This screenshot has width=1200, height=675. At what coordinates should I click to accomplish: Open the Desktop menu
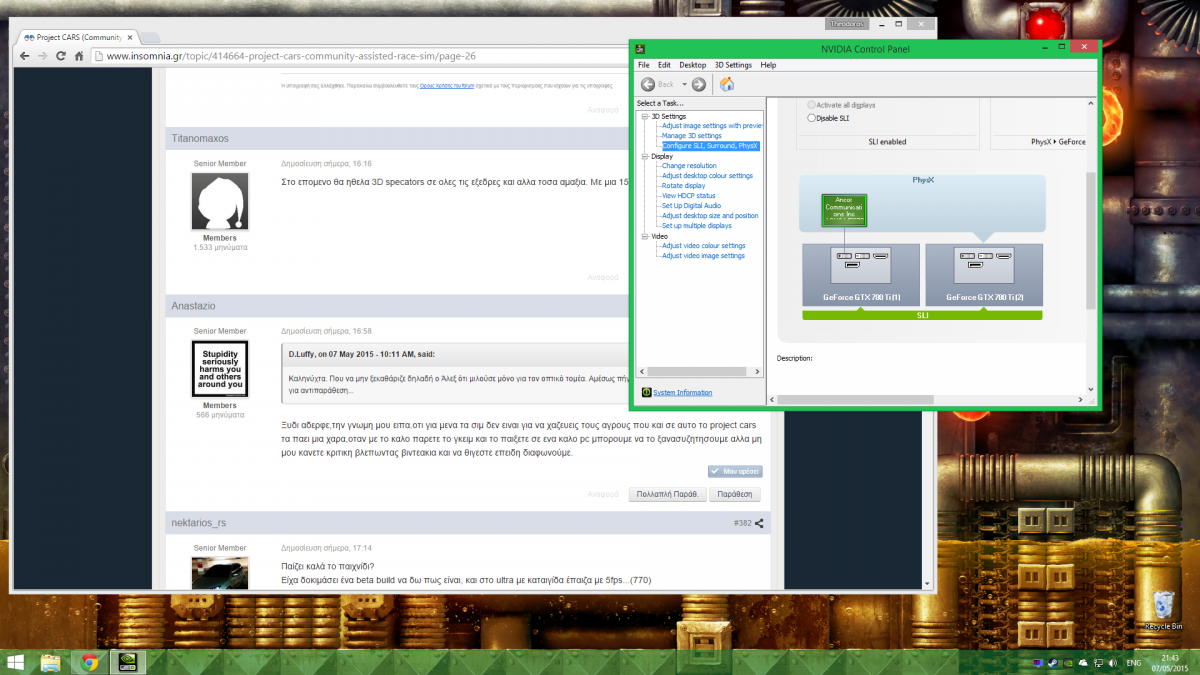click(x=692, y=65)
